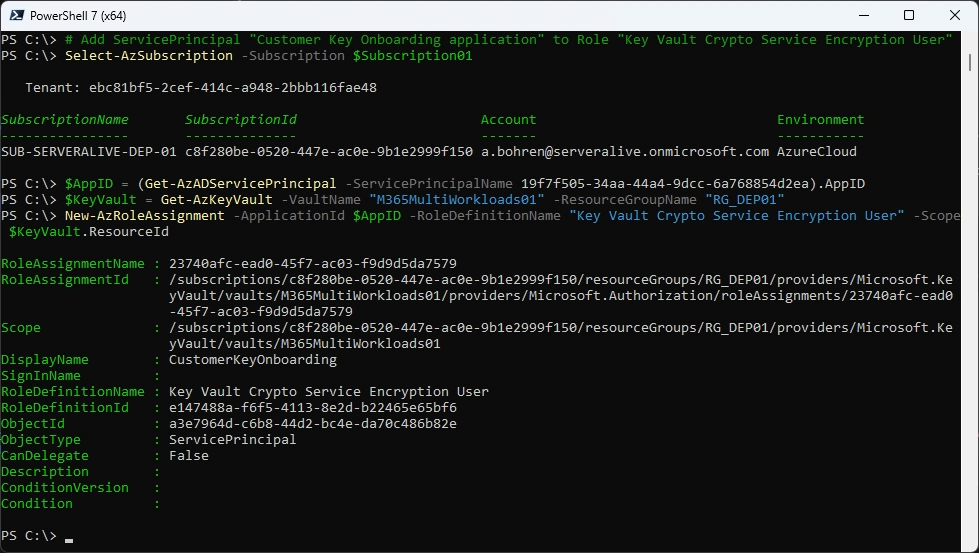Click the PowerShell icon in title bar

[x=17, y=16]
